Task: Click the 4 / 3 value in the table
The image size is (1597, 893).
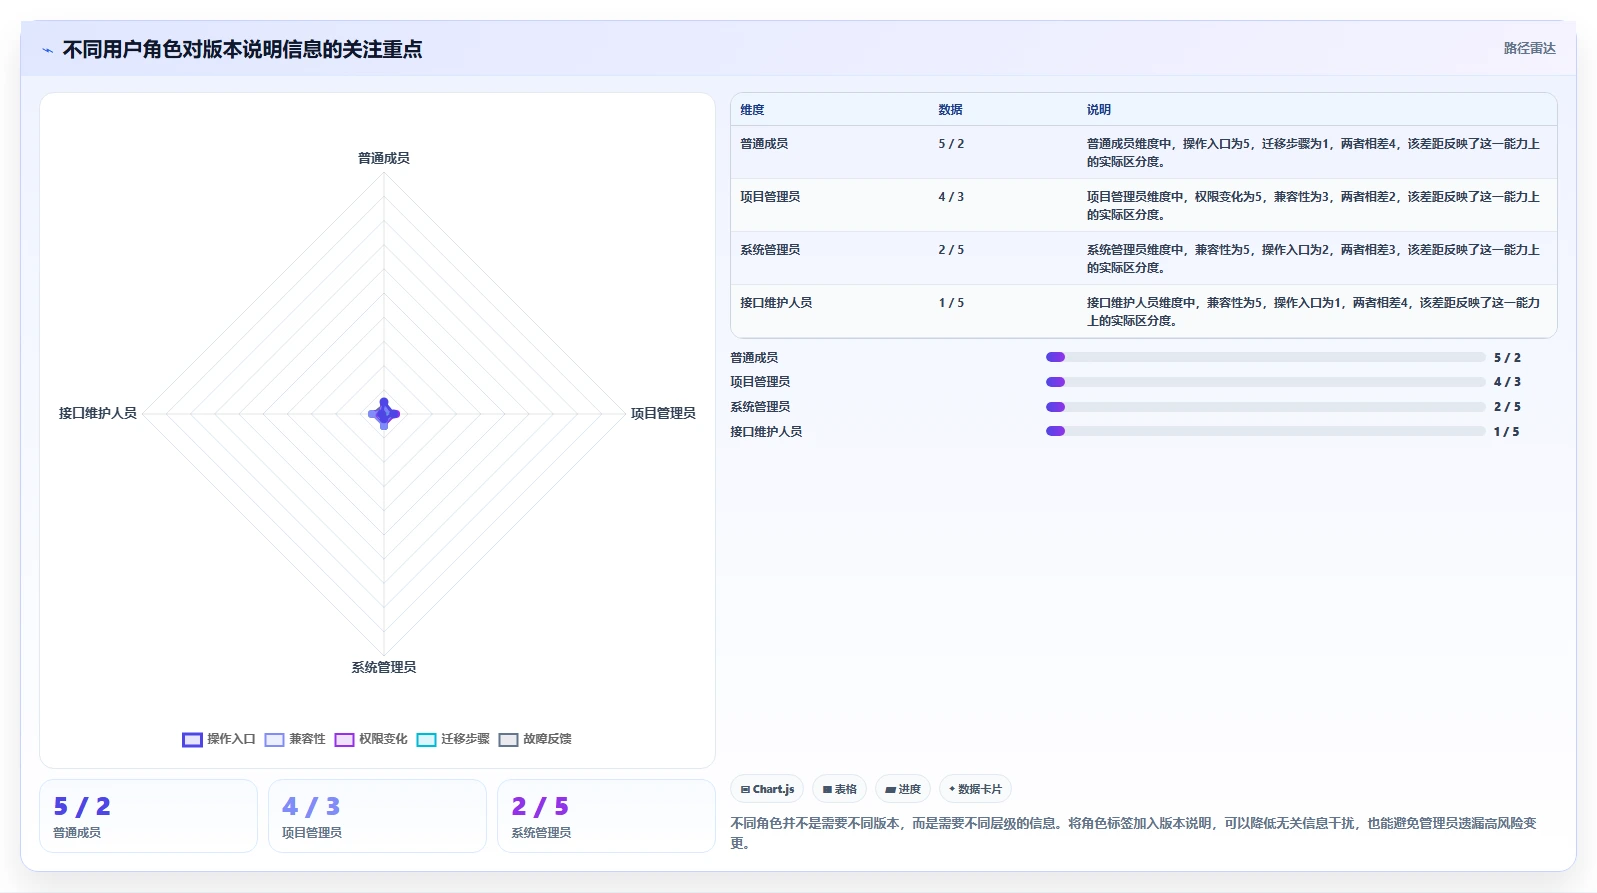Action: pyautogui.click(x=951, y=197)
